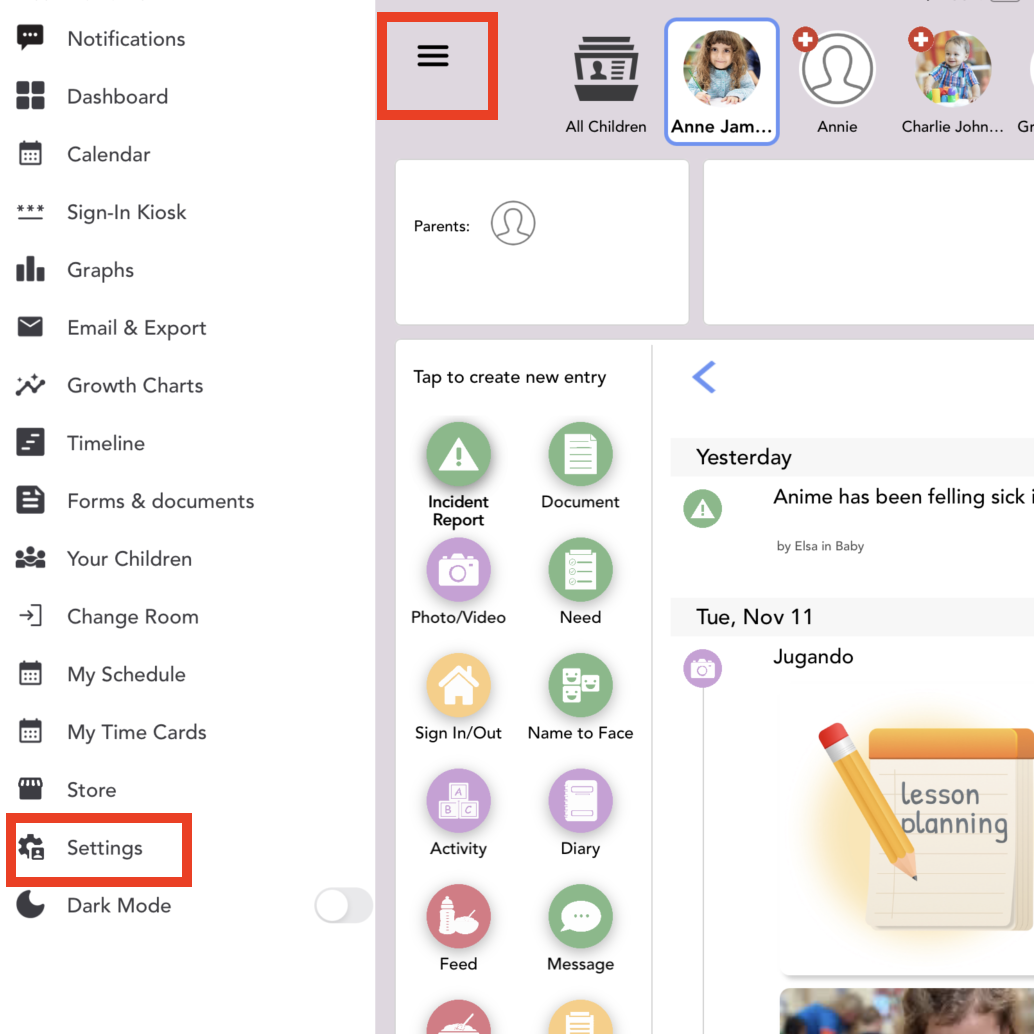Viewport: 1034px width, 1034px height.
Task: Open Dashboard in the side menu
Action: [117, 96]
